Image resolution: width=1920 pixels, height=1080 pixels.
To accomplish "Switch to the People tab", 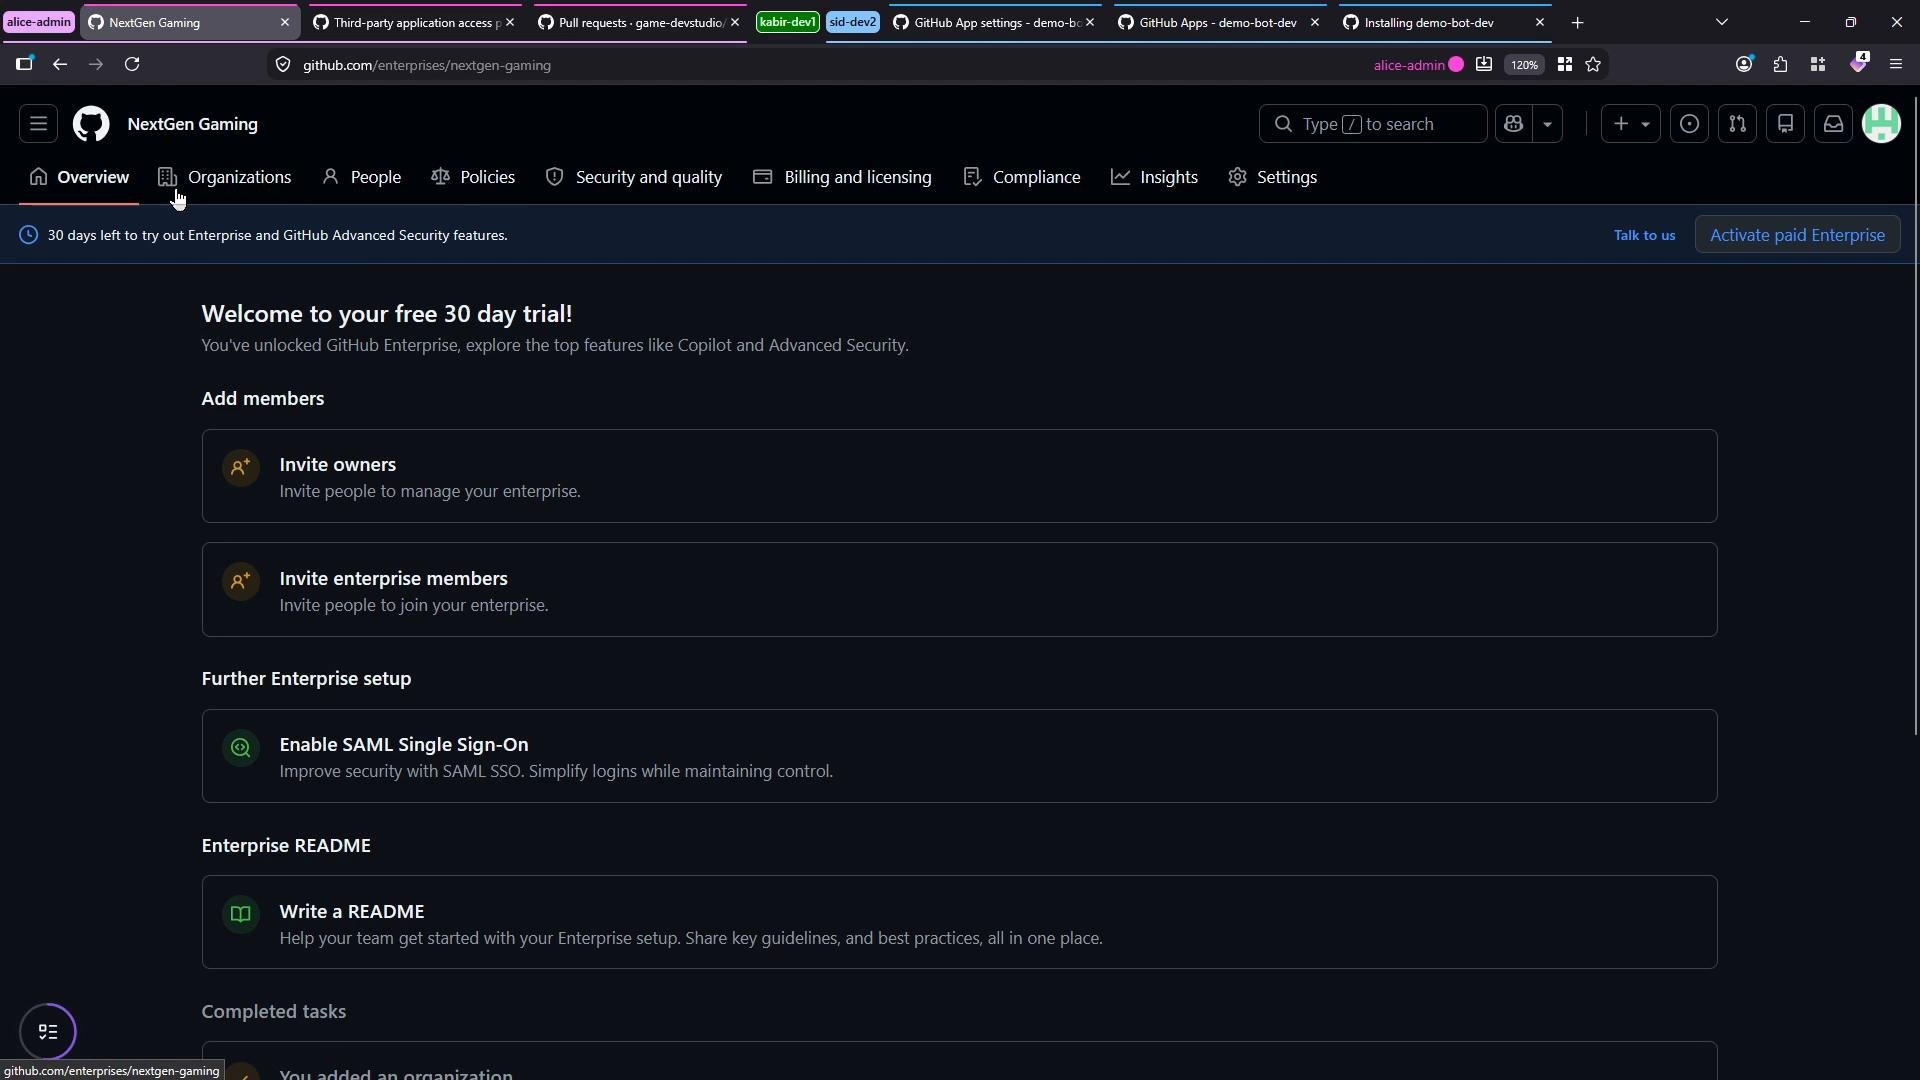I will tap(362, 177).
